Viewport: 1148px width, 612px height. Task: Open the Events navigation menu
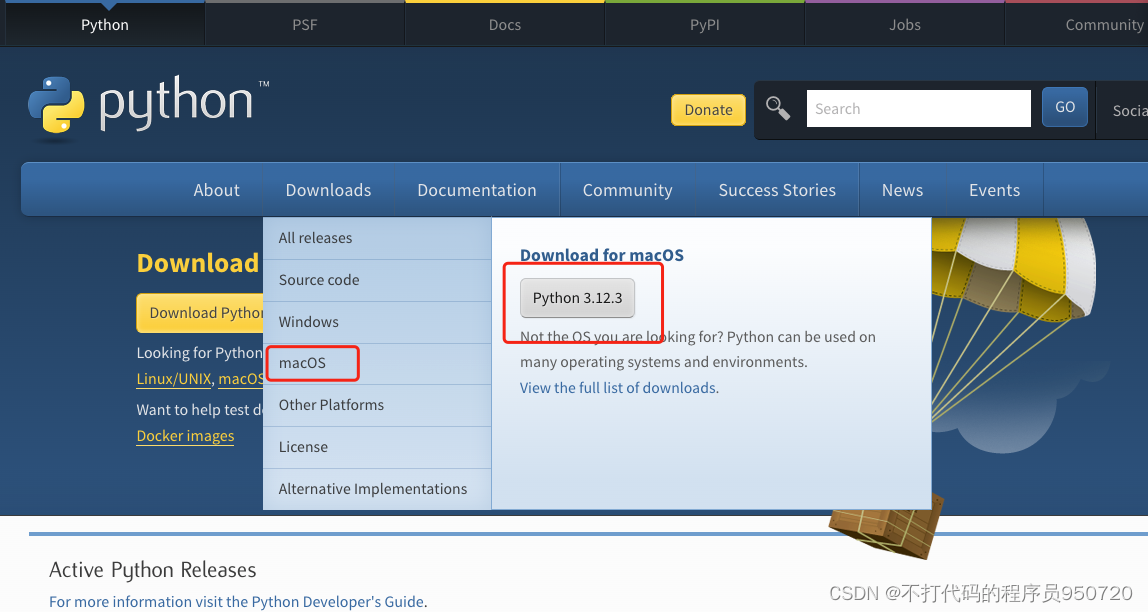tap(994, 190)
